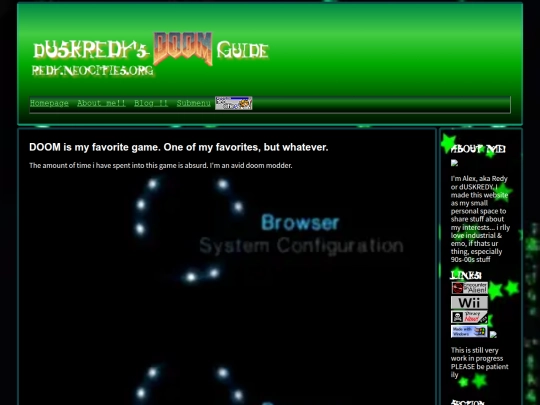Click the 'Guide' word in the header

(242, 51)
